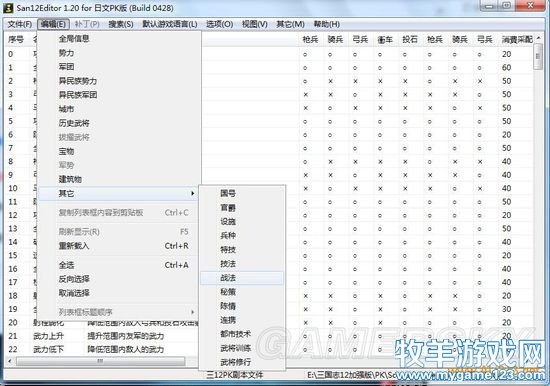The width and height of the screenshot is (550, 386).
Task: Select row number 16 in the list
Action: pyautogui.click(x=13, y=269)
